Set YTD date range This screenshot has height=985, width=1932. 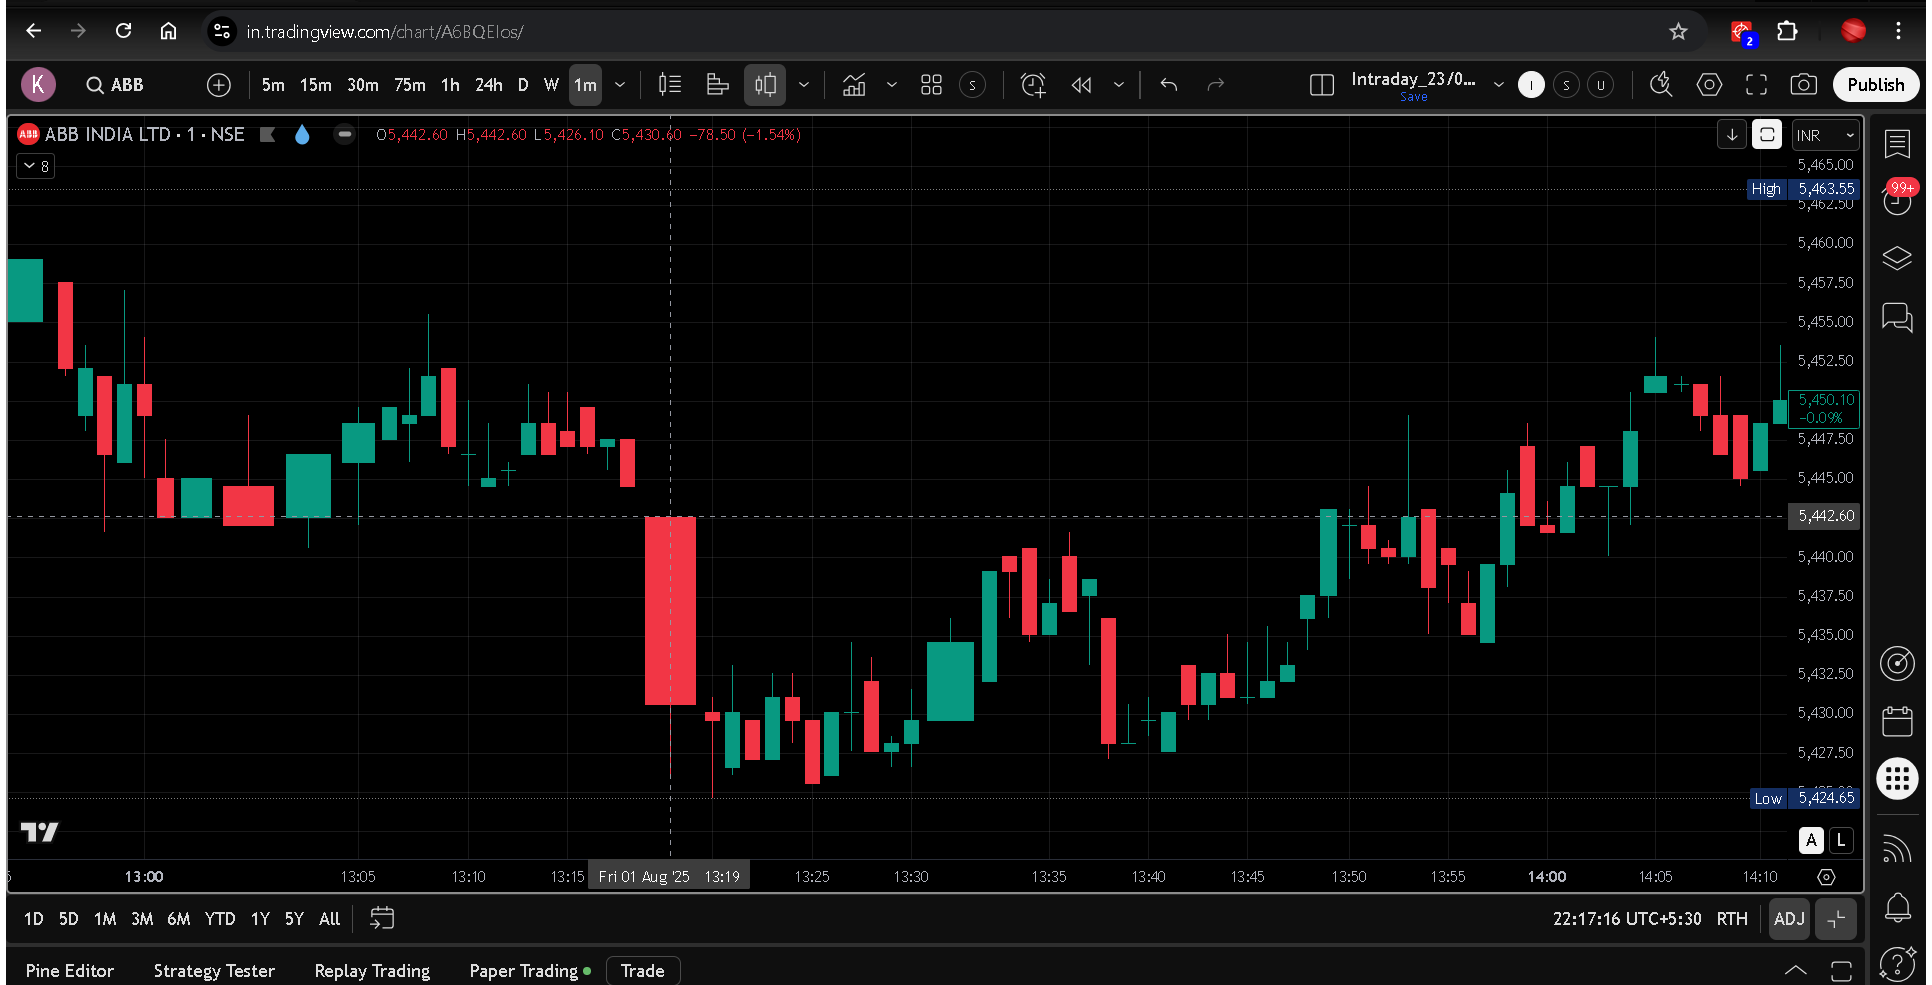pyautogui.click(x=220, y=918)
